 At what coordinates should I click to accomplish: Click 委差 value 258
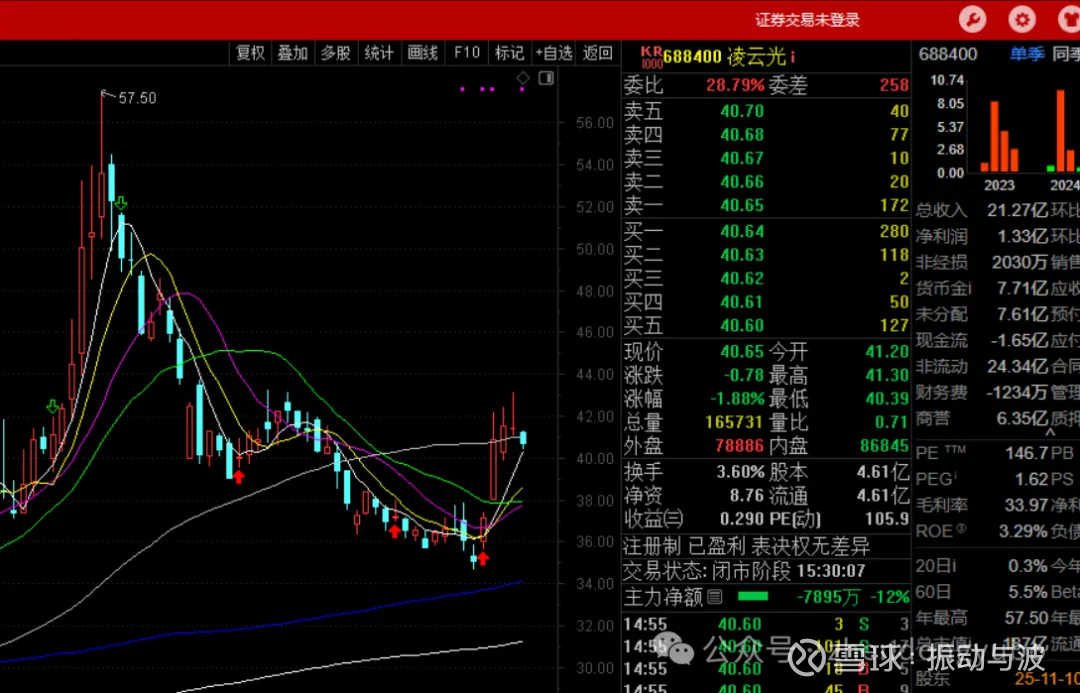[894, 85]
